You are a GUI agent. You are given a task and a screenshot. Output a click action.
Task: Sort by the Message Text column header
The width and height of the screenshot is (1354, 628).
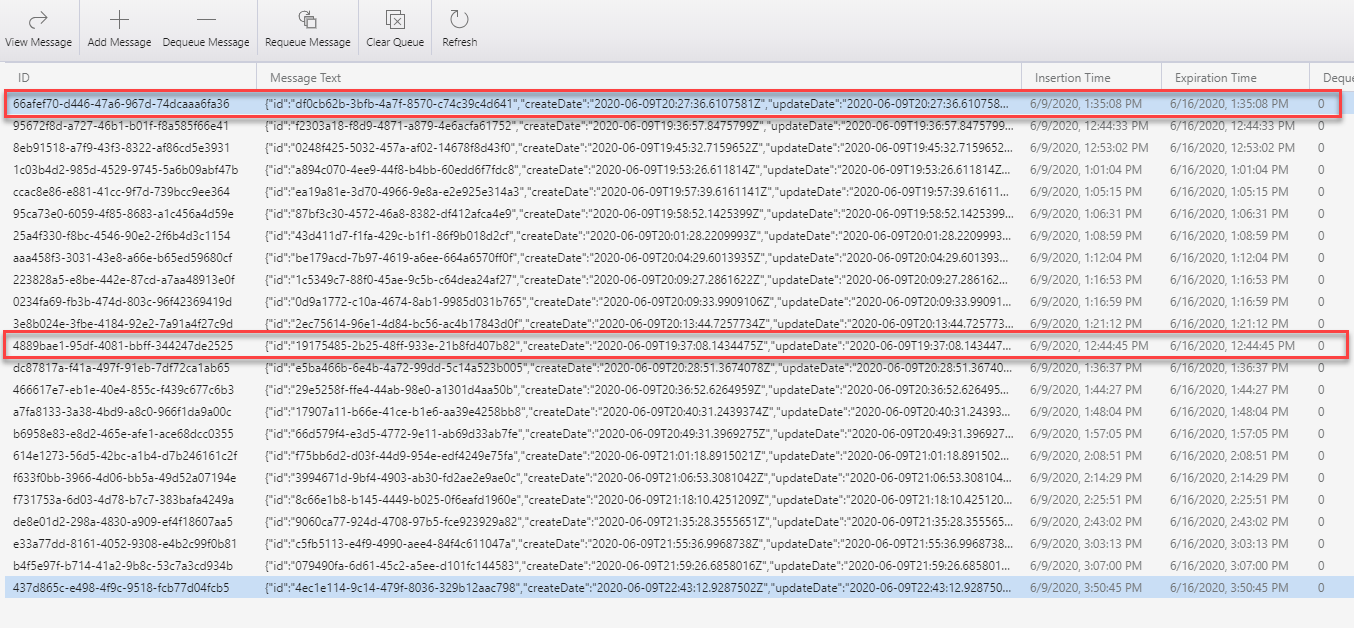click(305, 78)
